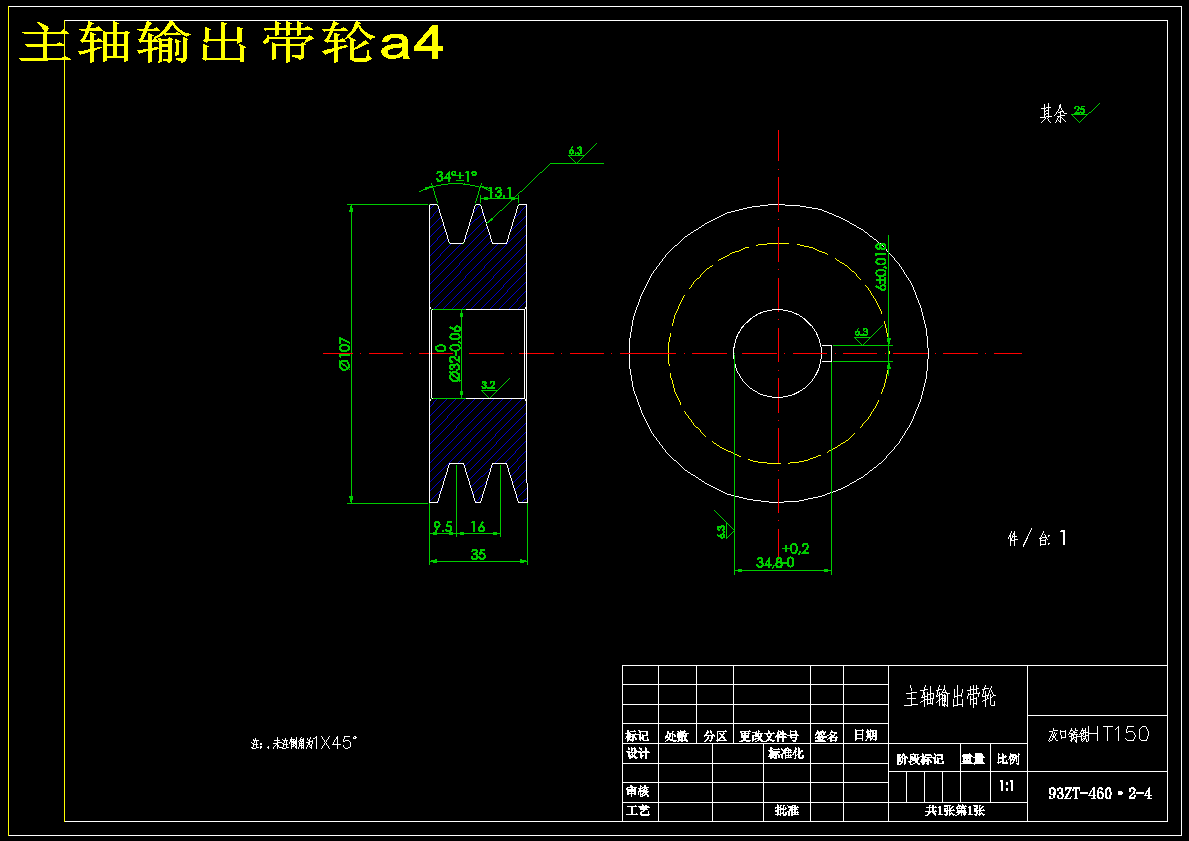
Task: Pick the 6±0.018 keyway width dimension
Action: point(880,266)
